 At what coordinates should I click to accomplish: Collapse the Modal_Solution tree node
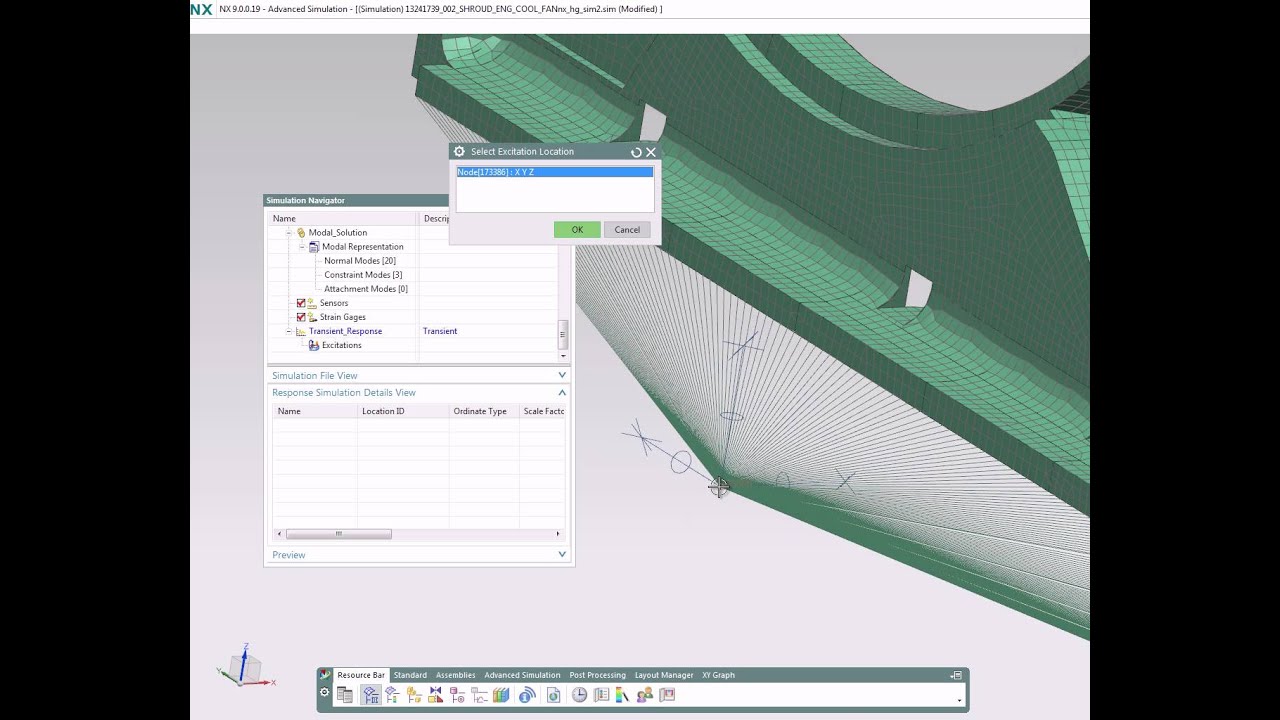(x=289, y=233)
